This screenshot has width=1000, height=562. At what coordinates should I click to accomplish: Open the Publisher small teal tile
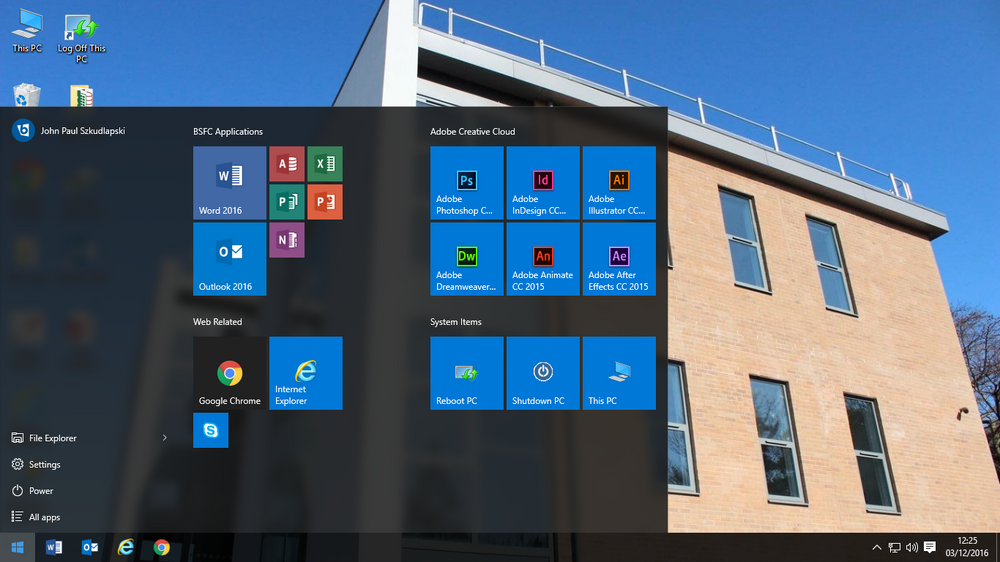(286, 202)
